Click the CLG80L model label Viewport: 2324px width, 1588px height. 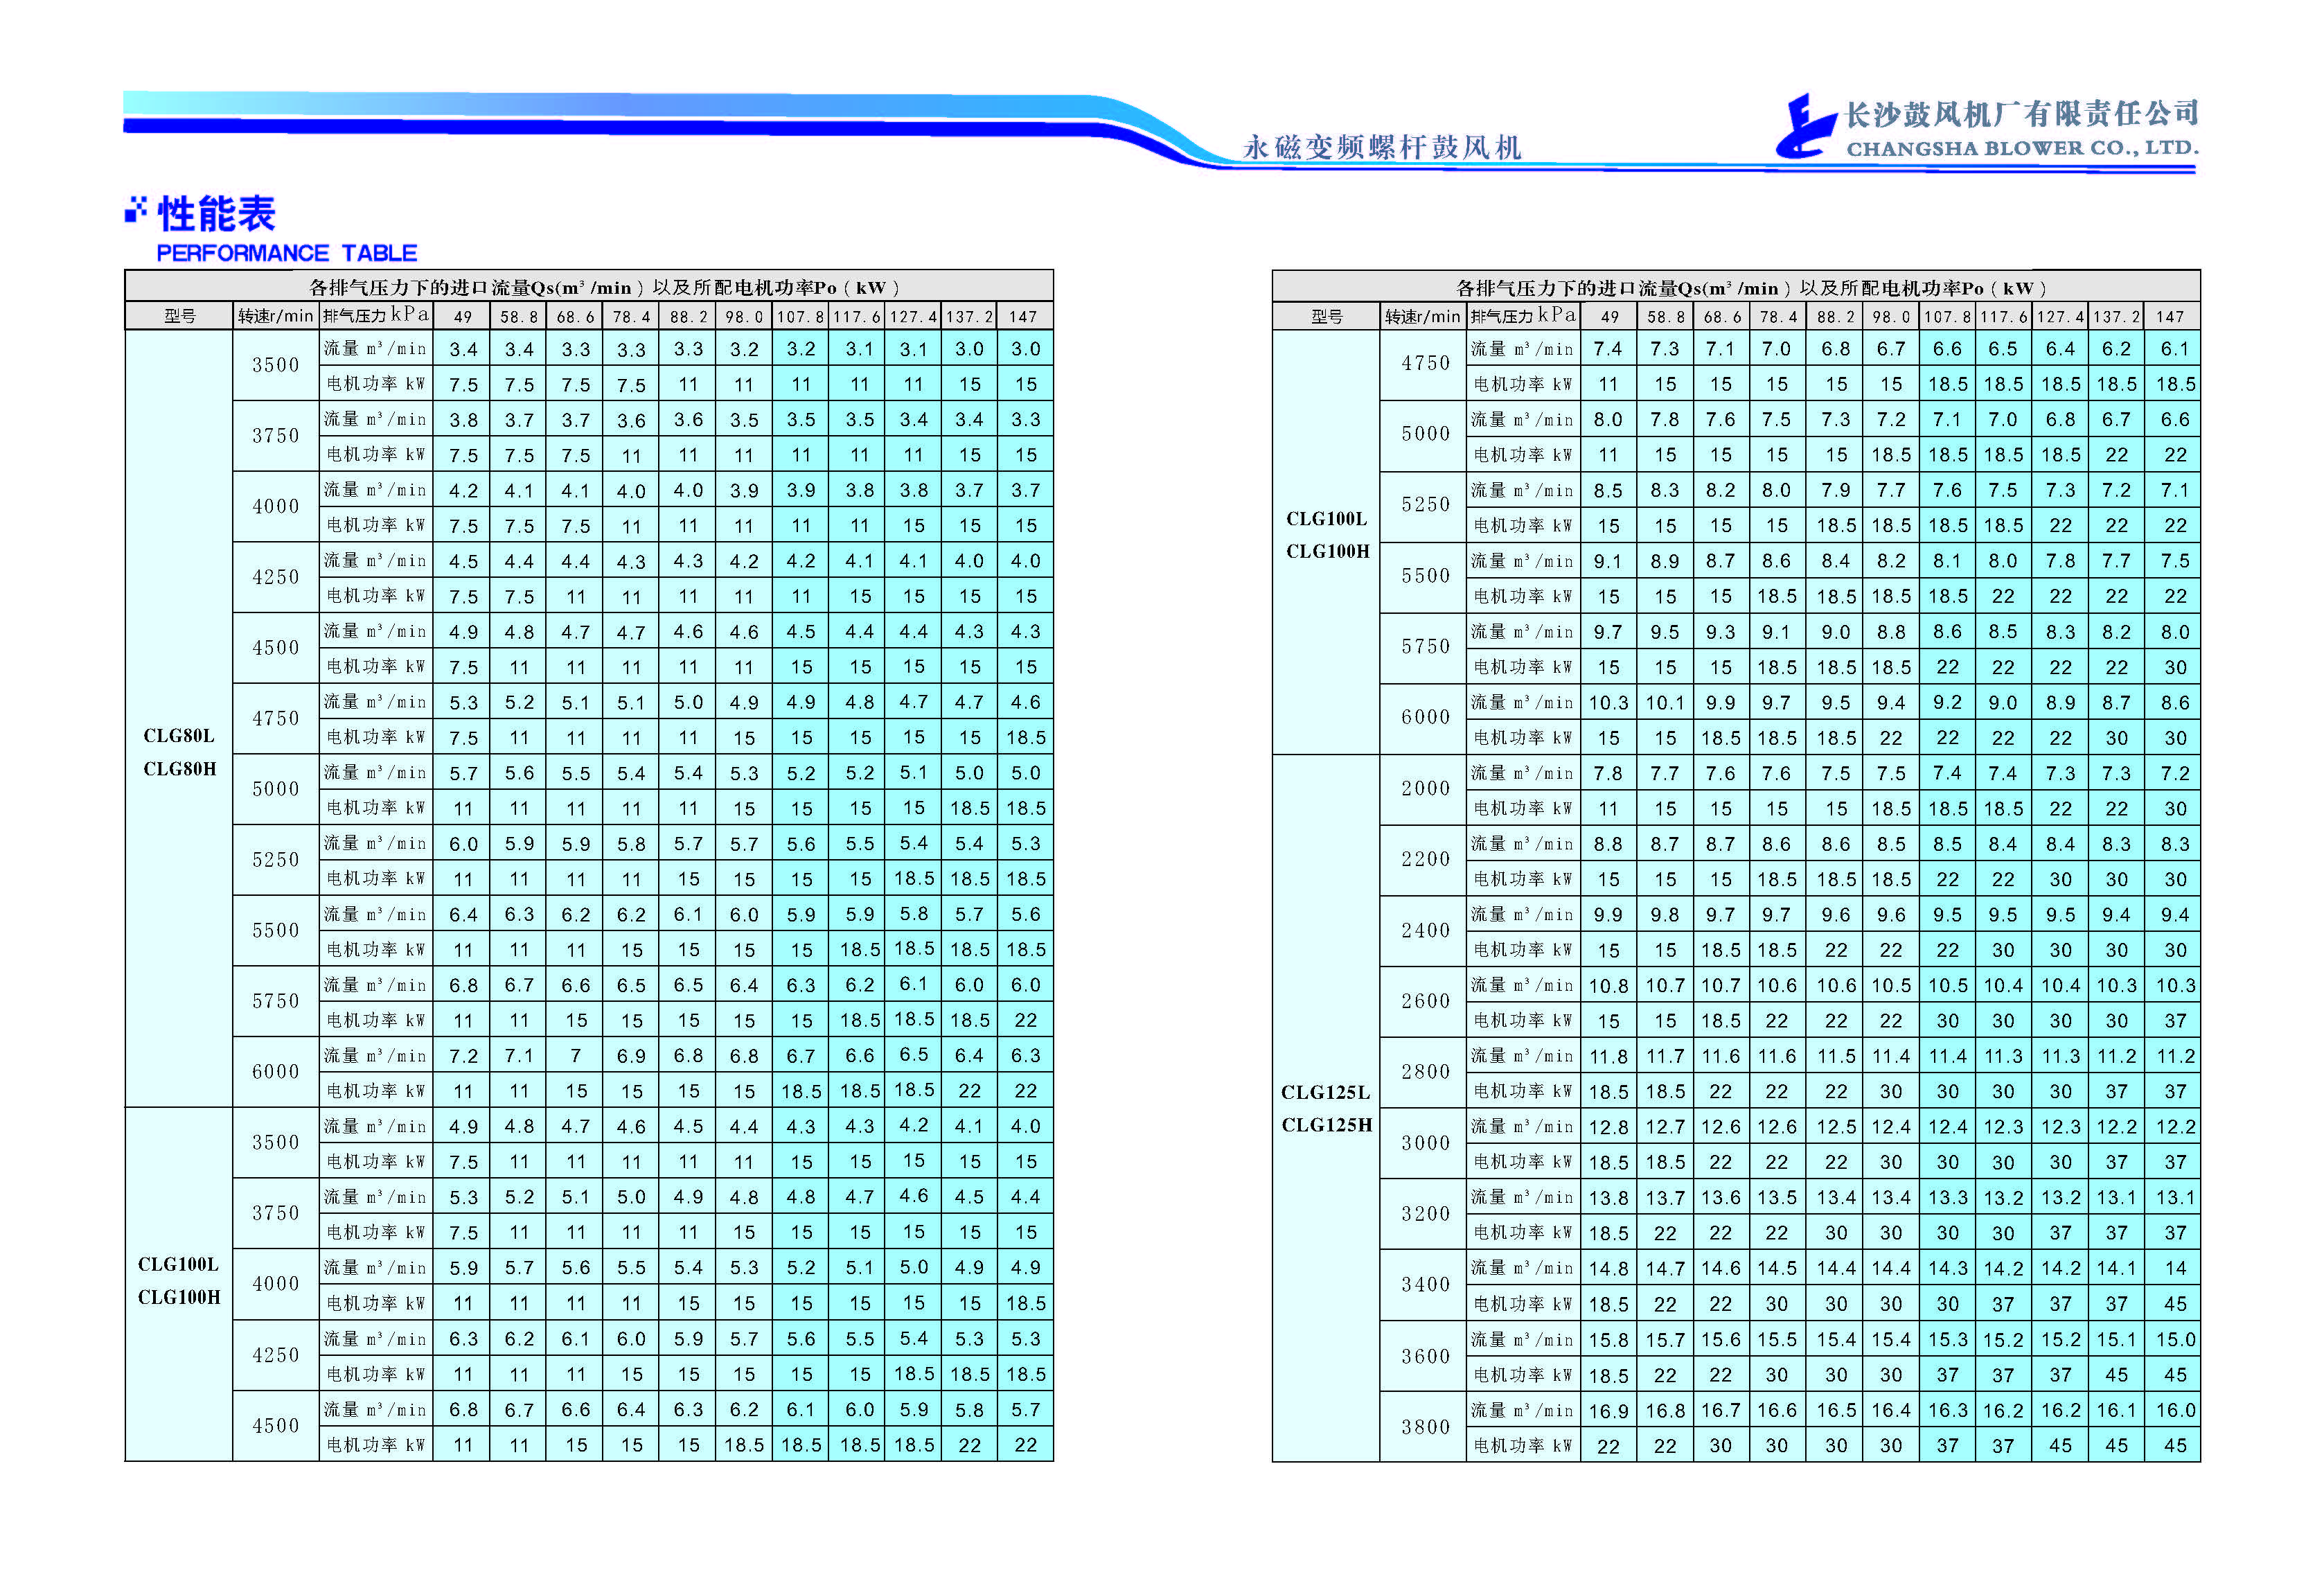tap(179, 736)
